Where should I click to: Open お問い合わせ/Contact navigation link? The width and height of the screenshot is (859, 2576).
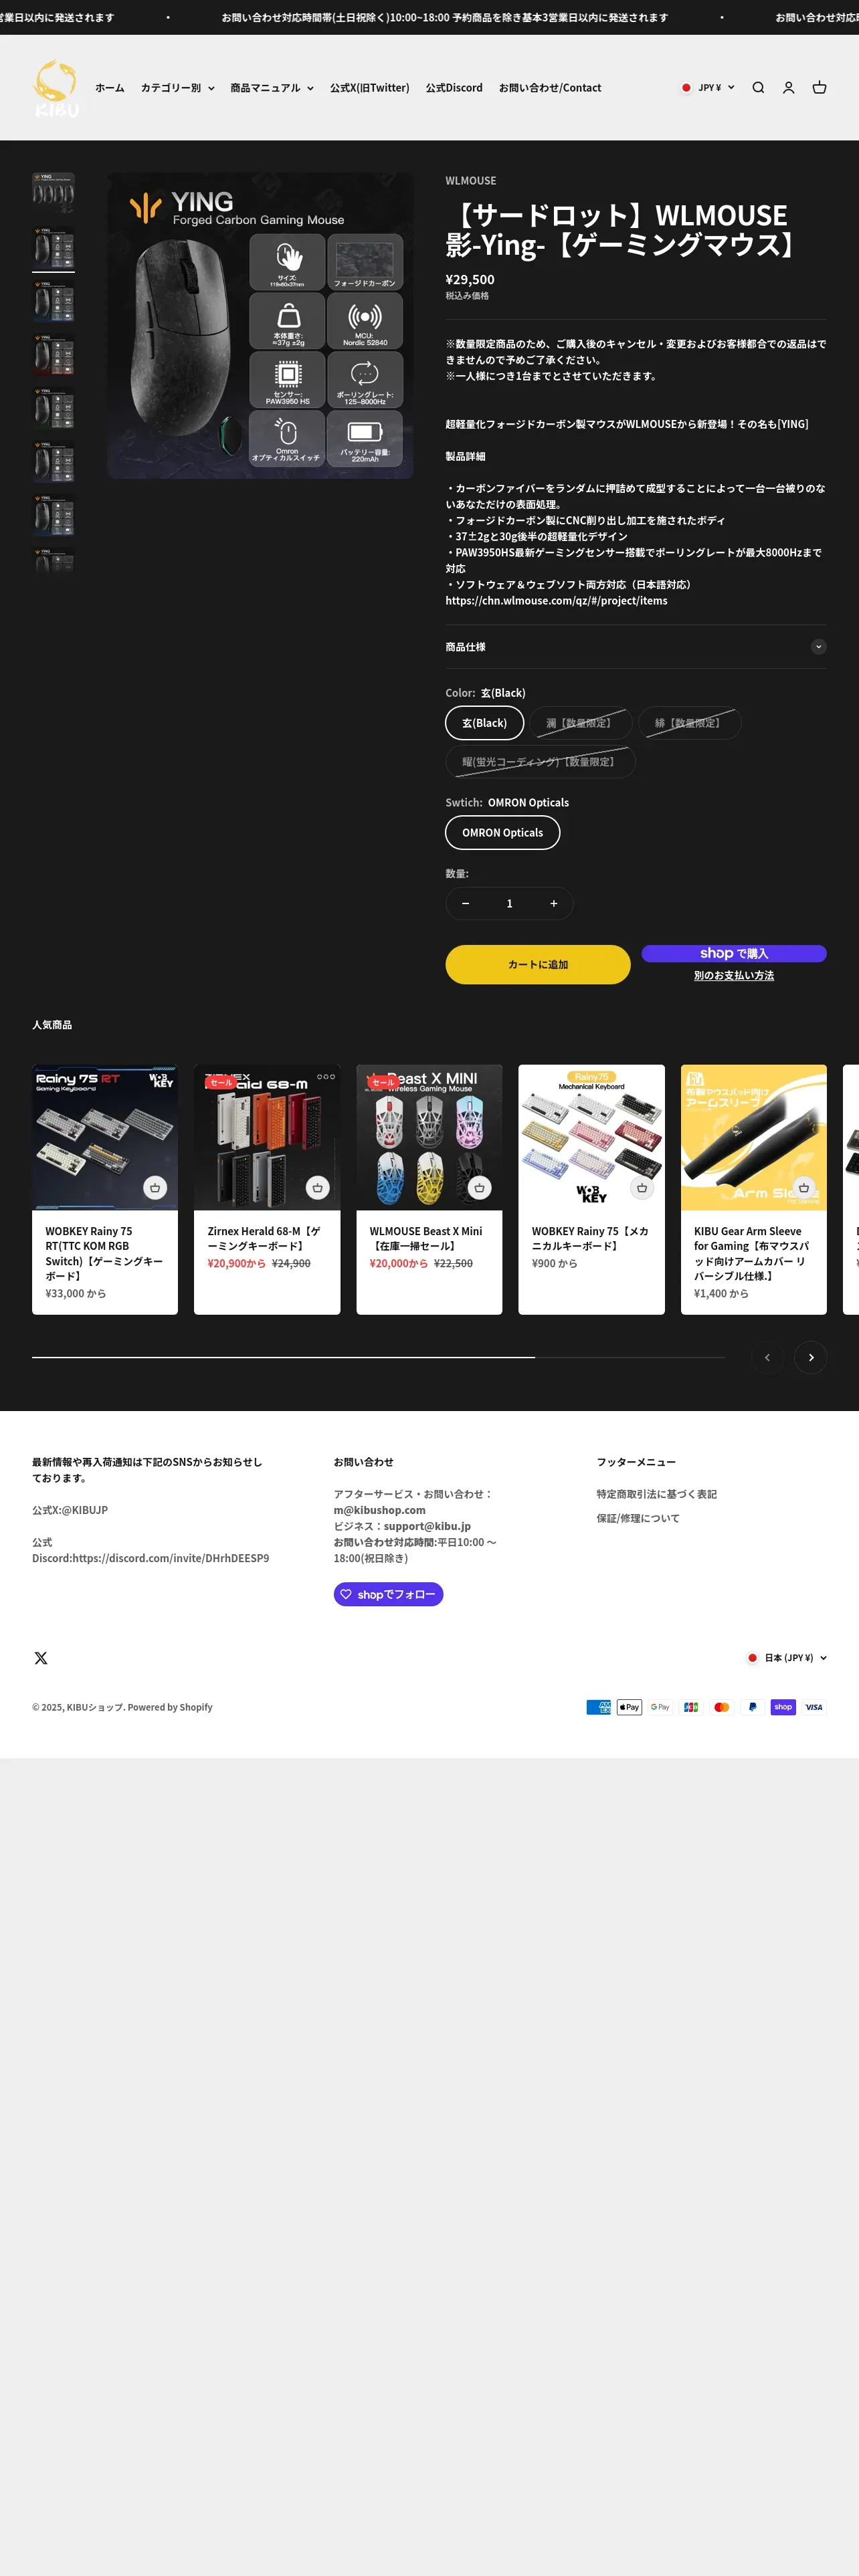click(550, 88)
